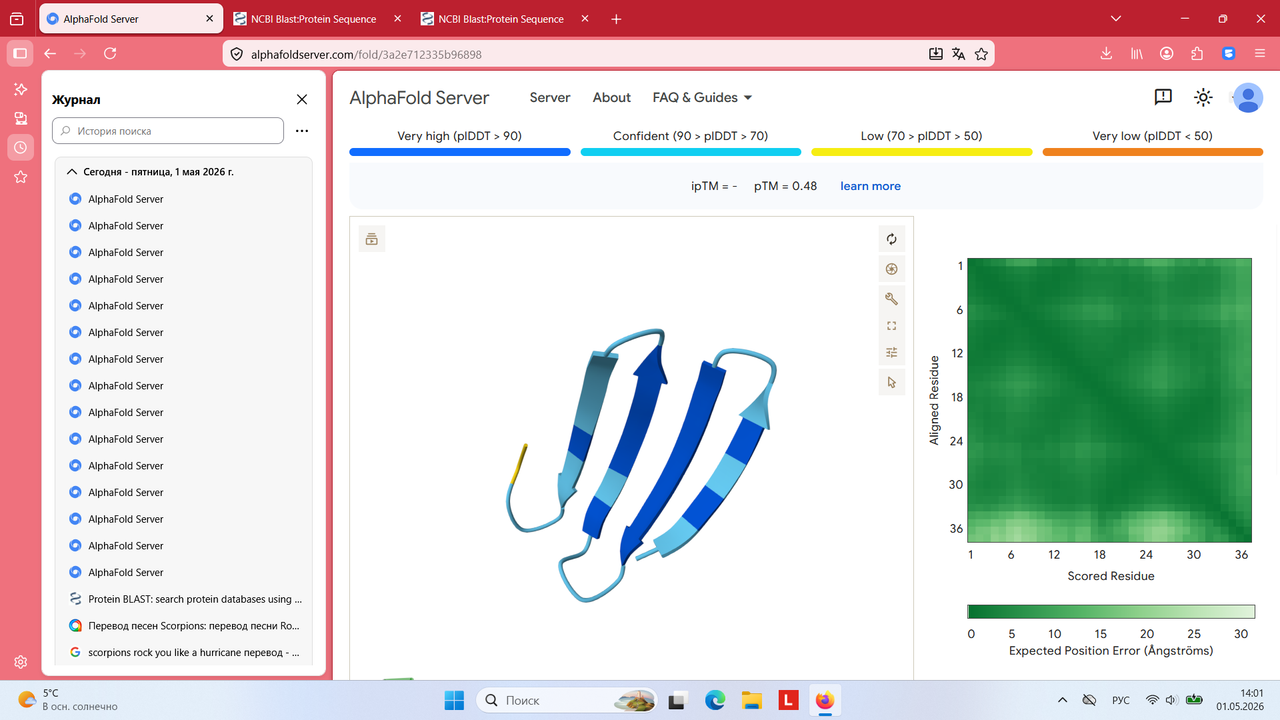
Task: Click the 'Low (70 > pIDDT > 50)' label
Action: click(921, 136)
